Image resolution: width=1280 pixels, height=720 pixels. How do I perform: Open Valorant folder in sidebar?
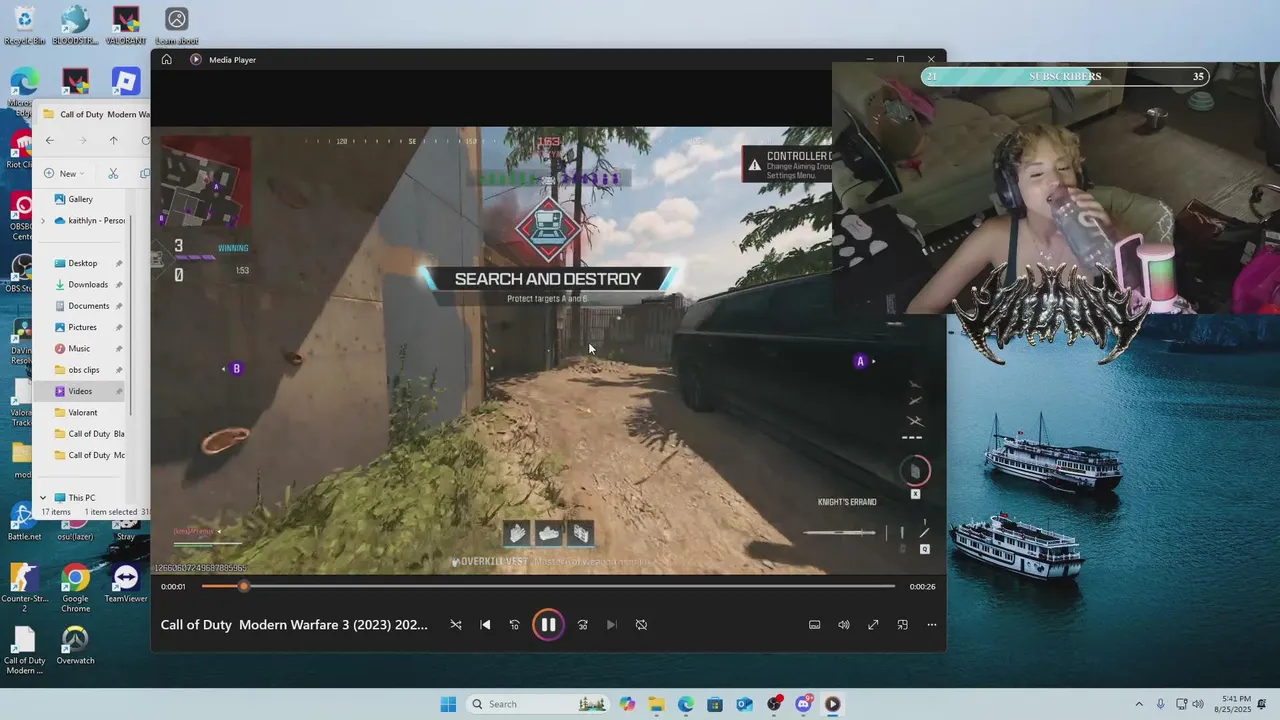[x=82, y=412]
